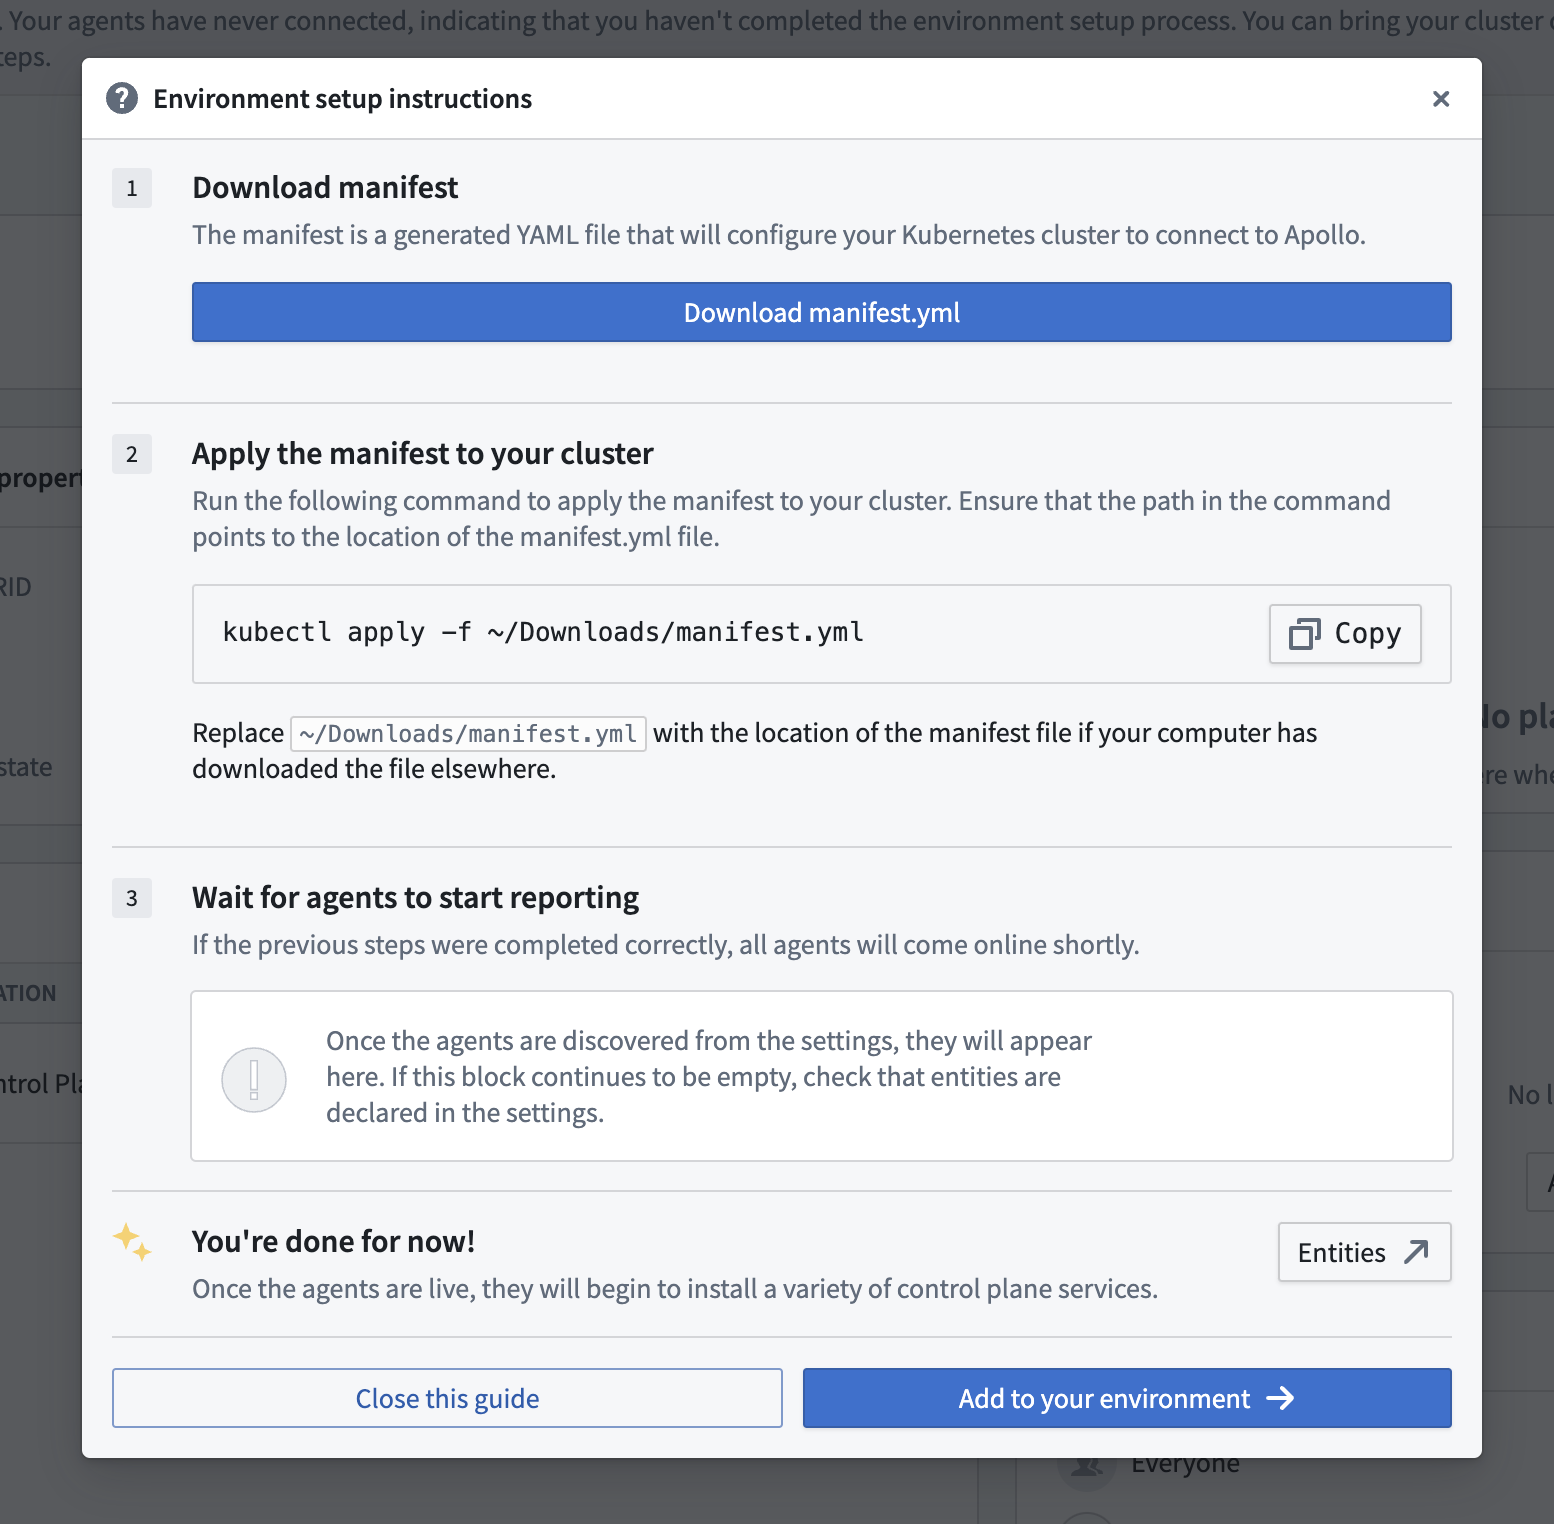Image resolution: width=1554 pixels, height=1524 pixels.
Task: Click the exclamation icon in agents placeholder
Action: (254, 1080)
